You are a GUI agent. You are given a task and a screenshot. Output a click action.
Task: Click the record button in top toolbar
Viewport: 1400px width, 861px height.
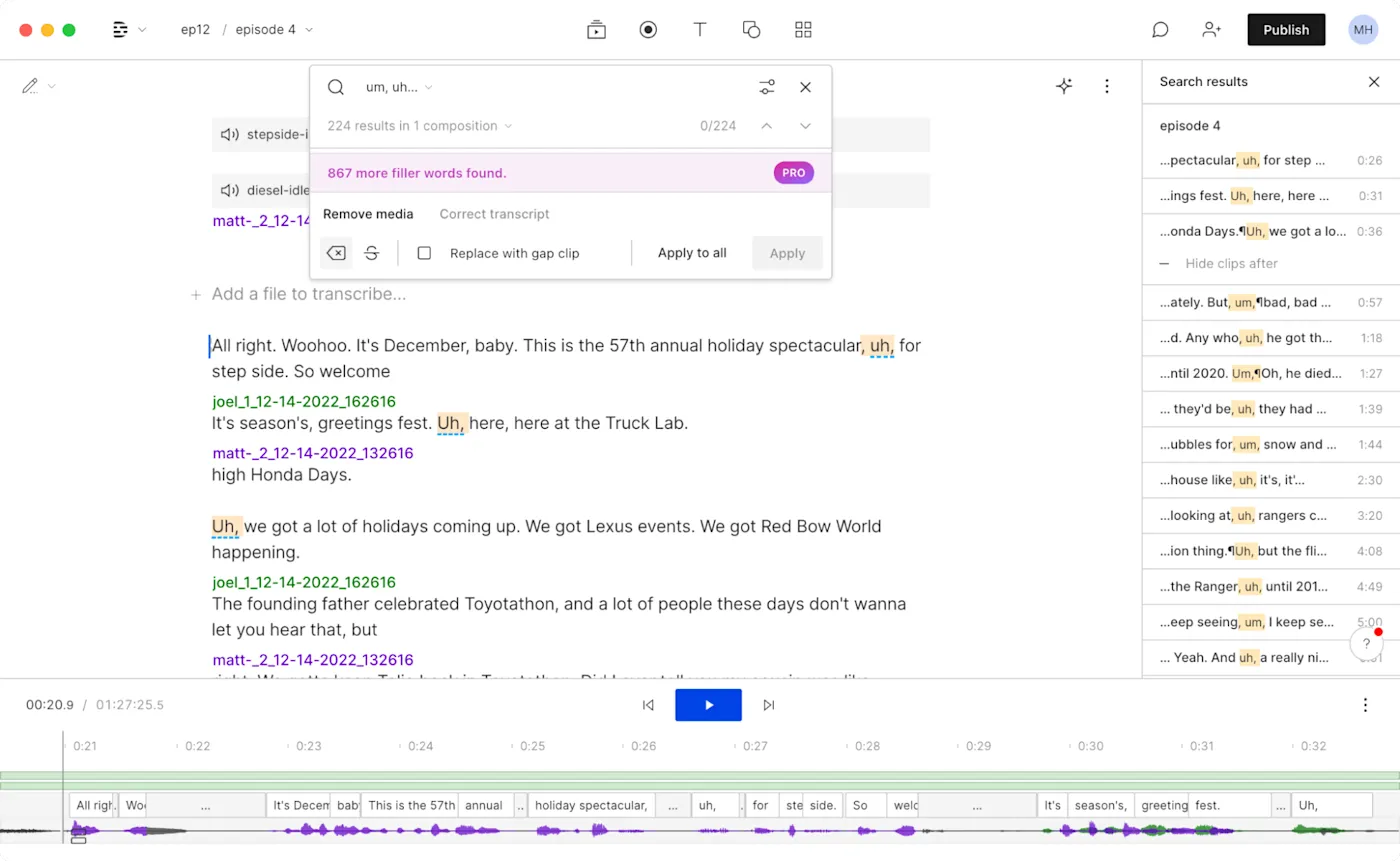648,30
